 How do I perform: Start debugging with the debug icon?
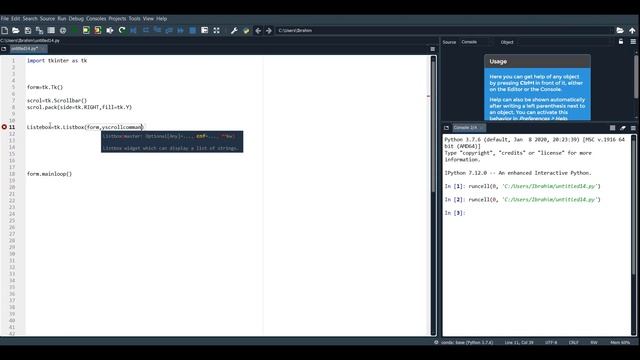133,30
